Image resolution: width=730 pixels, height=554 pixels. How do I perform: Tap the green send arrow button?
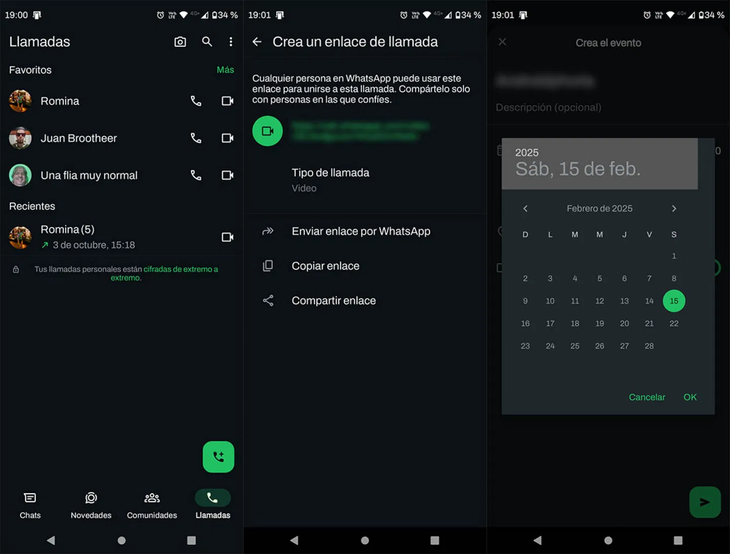[705, 502]
